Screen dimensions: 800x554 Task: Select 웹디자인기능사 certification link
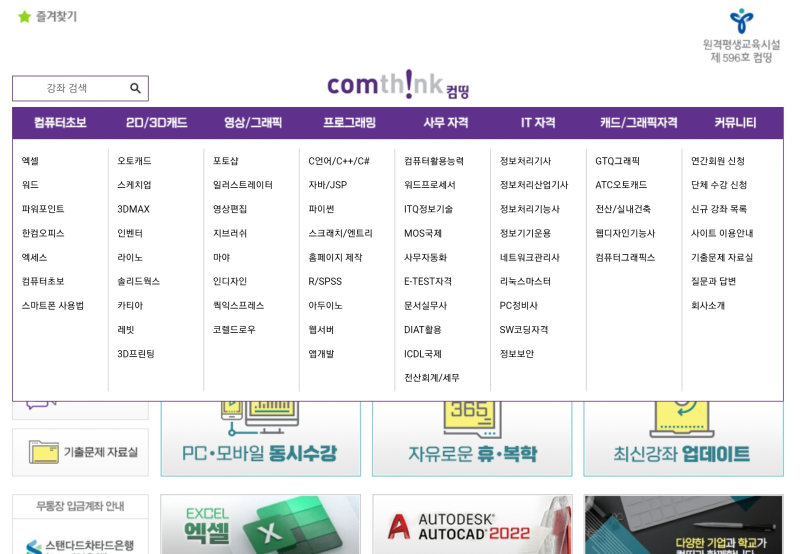tap(625, 234)
